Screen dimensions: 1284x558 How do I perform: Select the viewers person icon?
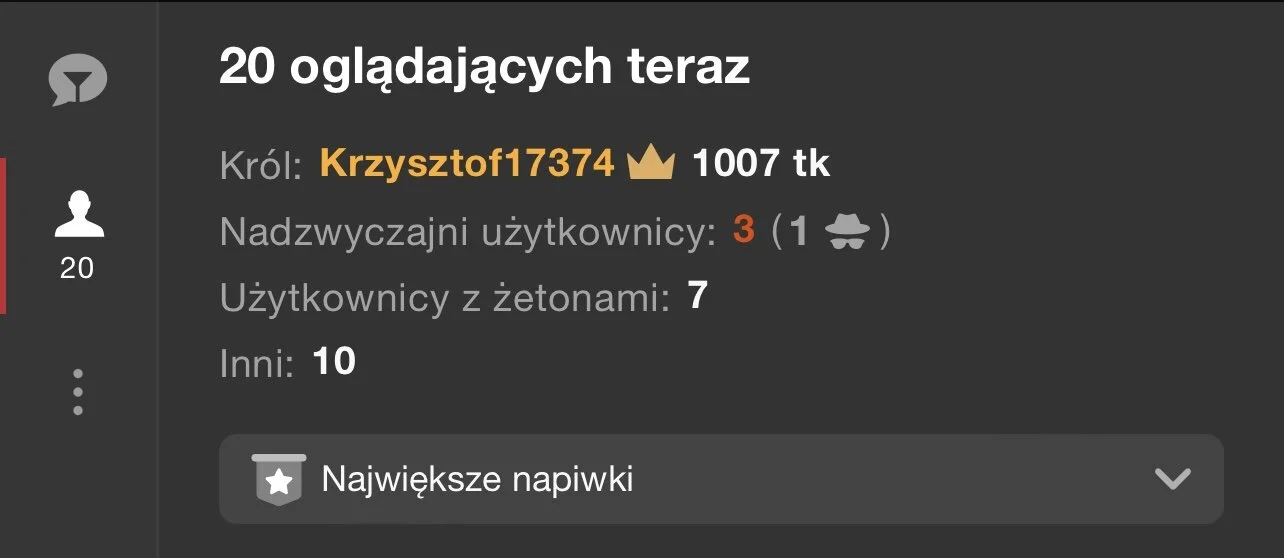[79, 215]
